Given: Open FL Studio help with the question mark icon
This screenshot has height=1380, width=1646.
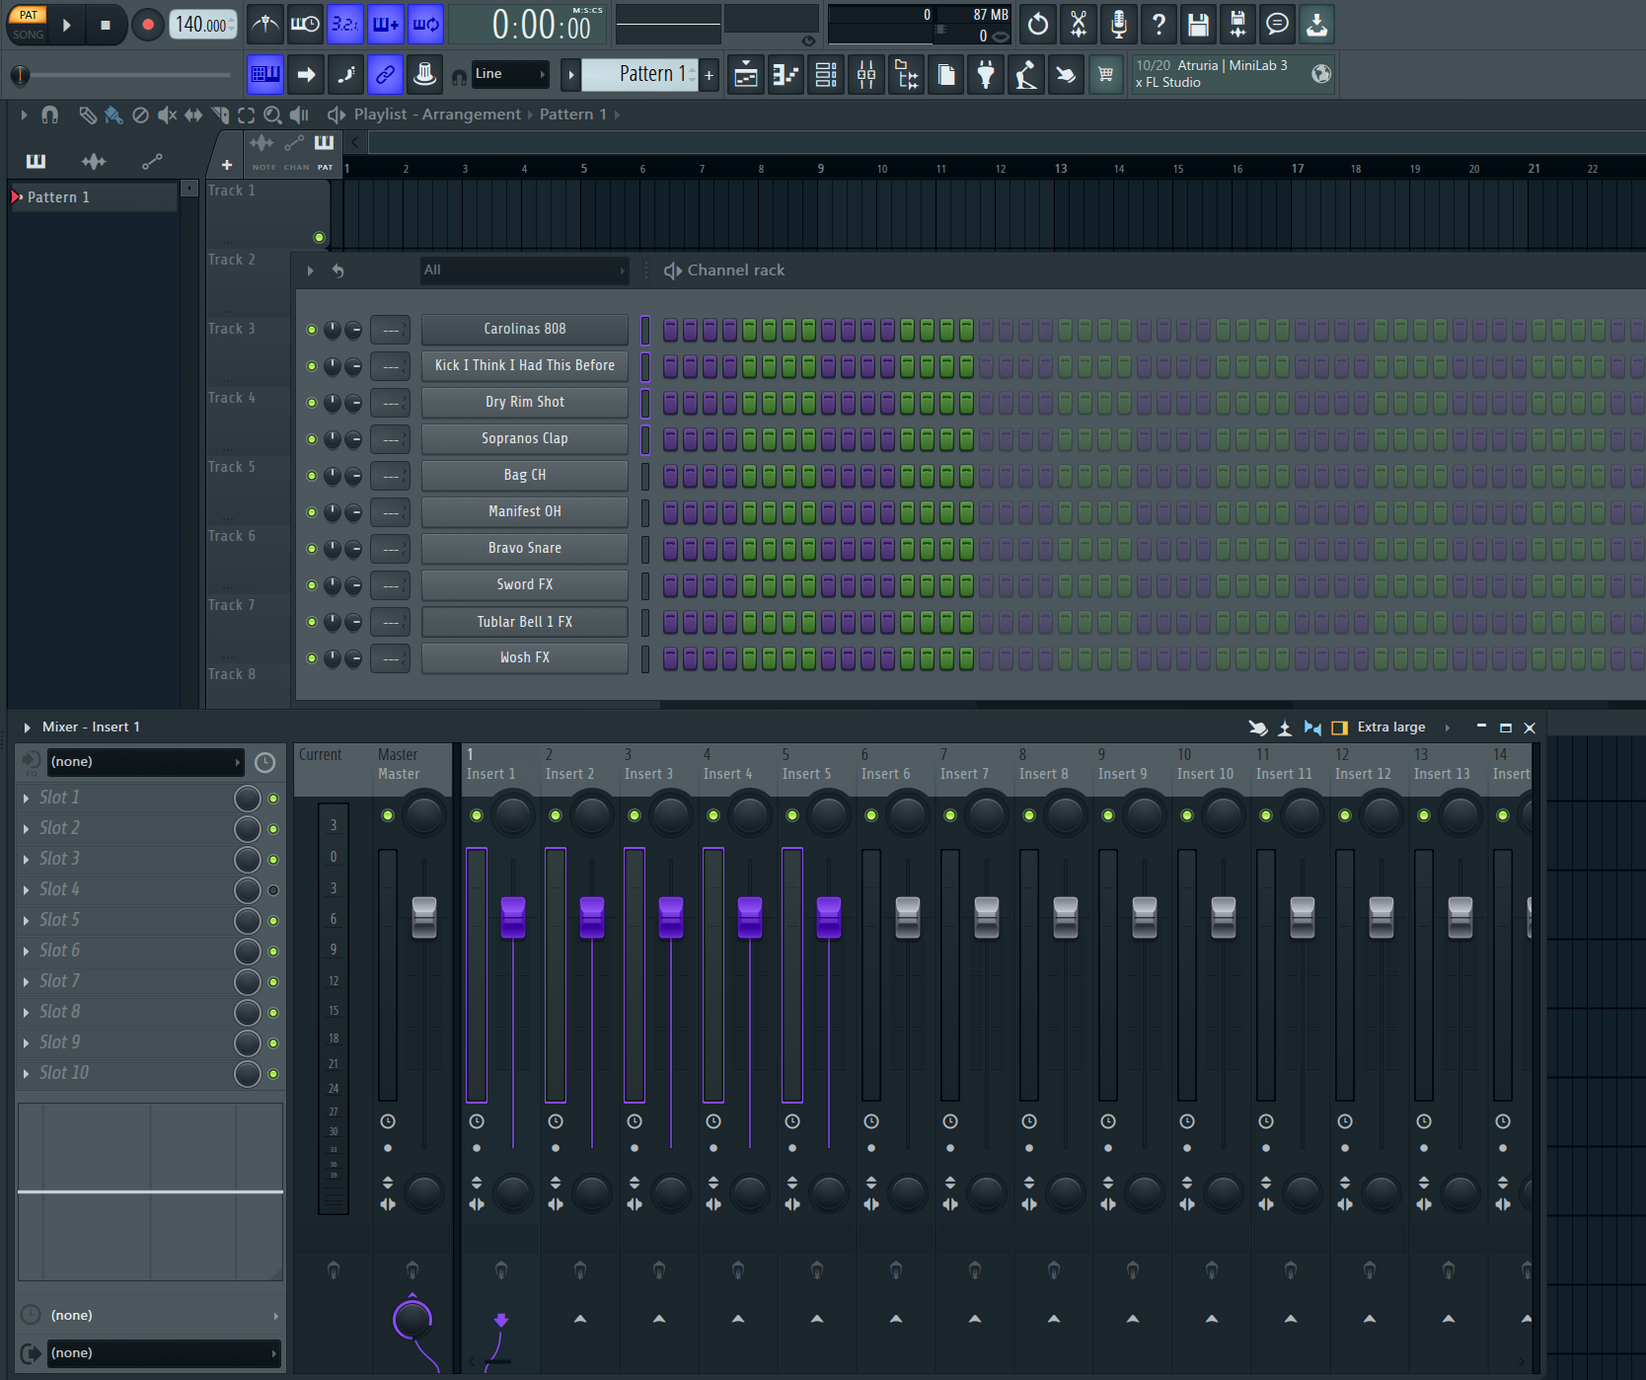Looking at the screenshot, I should point(1158,24).
